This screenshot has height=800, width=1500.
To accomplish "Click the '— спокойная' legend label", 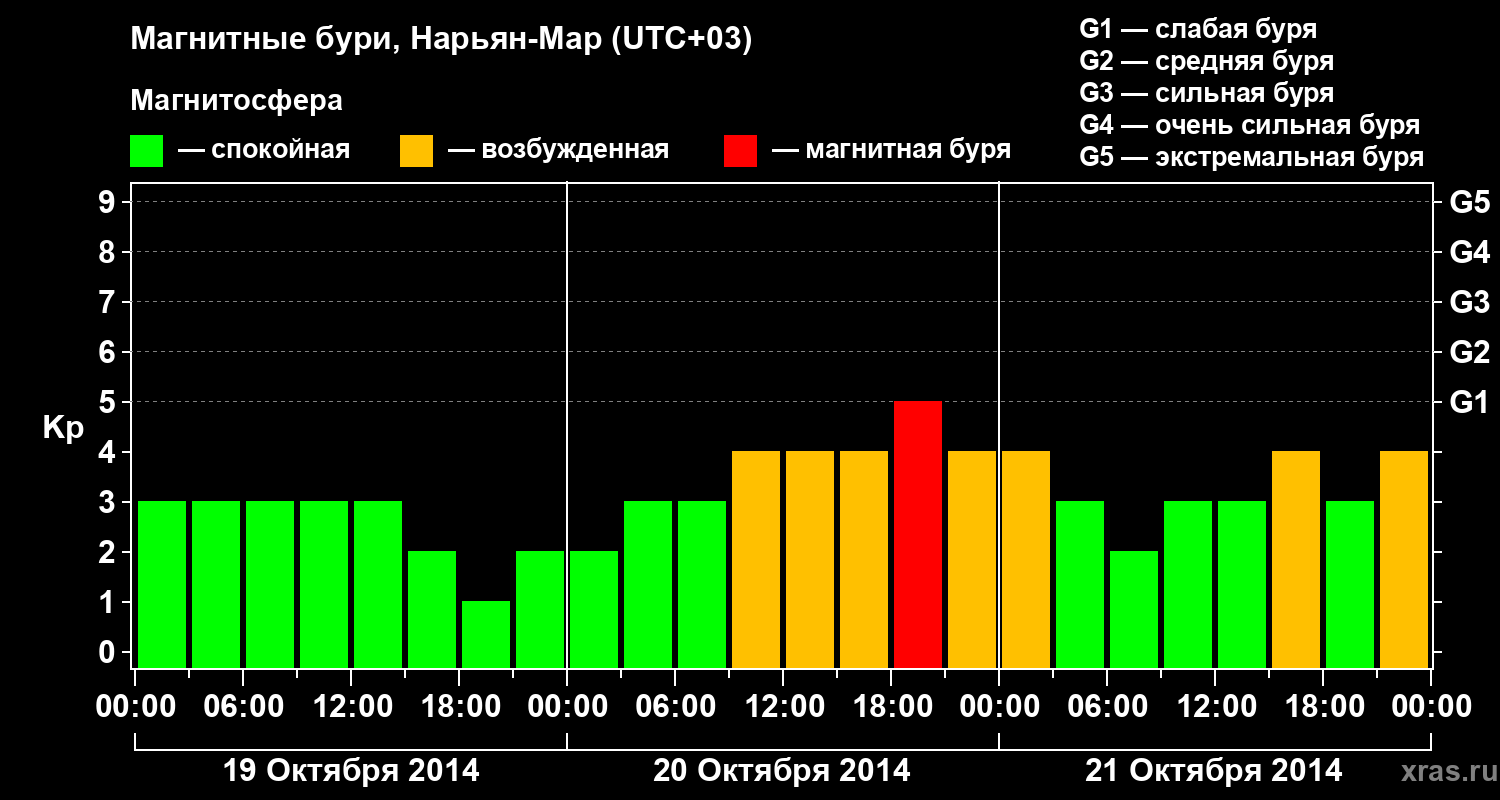I will click(x=264, y=151).
